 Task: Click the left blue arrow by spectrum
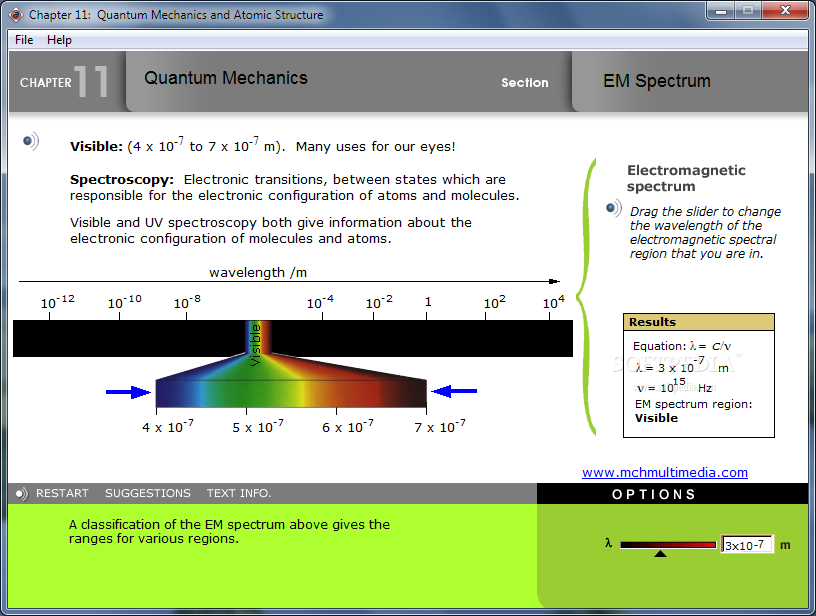point(128,392)
